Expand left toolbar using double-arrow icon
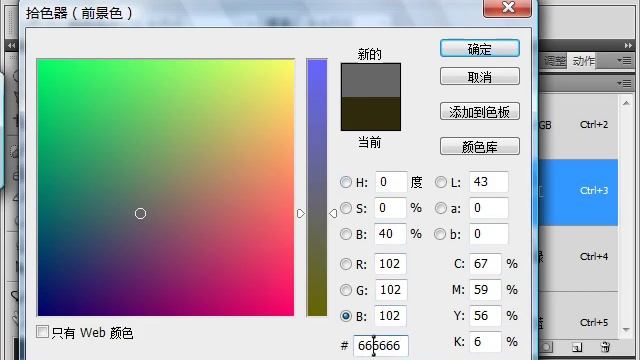The image size is (640, 360). point(11,45)
